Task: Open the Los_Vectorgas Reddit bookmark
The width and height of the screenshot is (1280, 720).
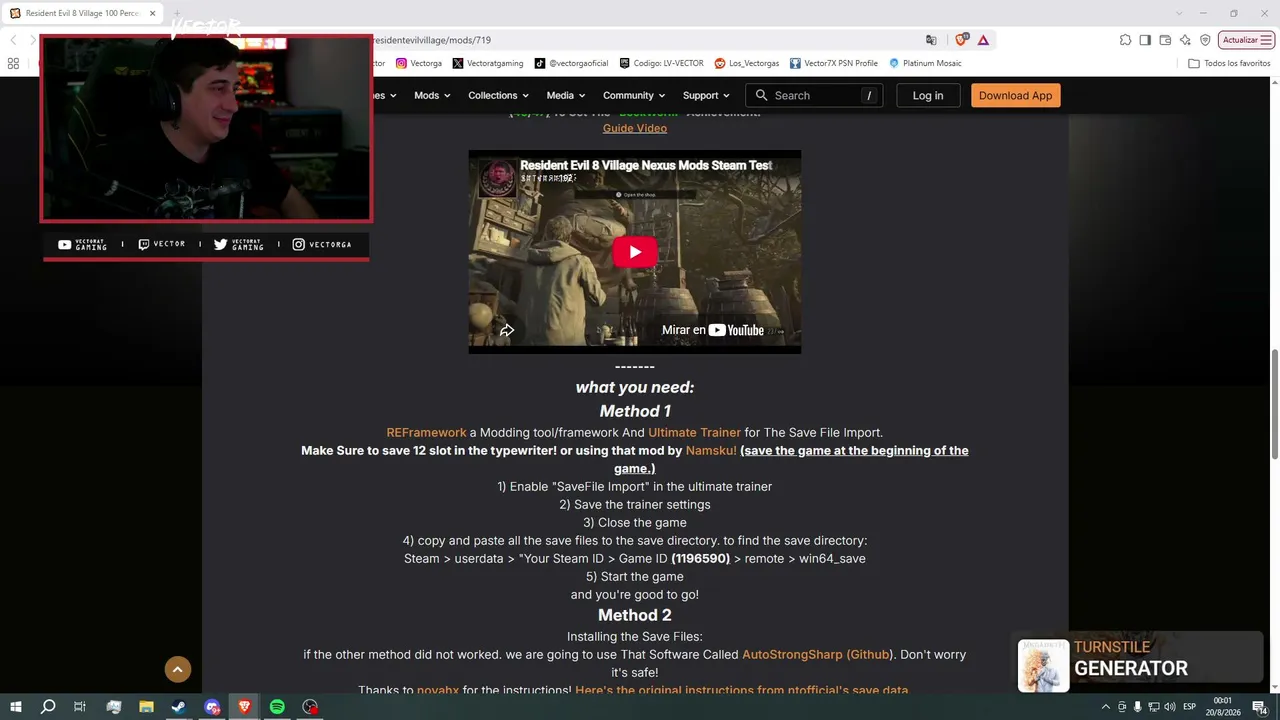Action: pos(746,63)
